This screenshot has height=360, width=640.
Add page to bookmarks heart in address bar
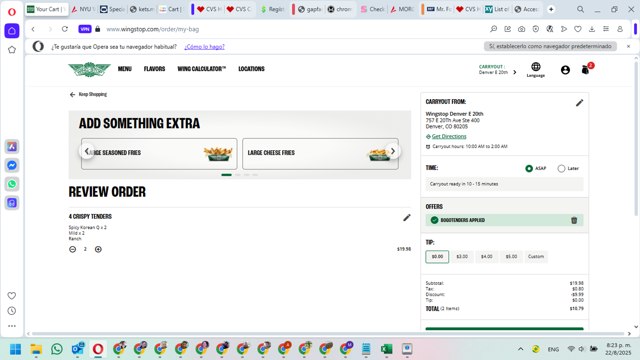point(578,29)
